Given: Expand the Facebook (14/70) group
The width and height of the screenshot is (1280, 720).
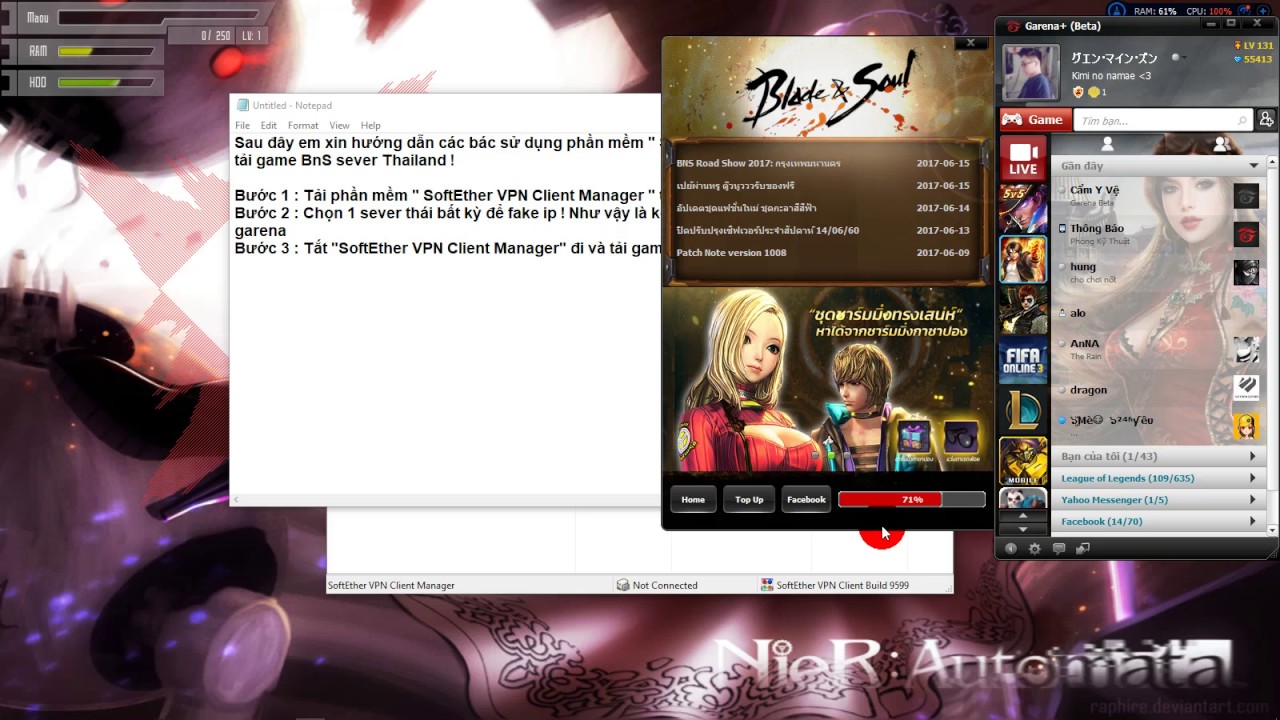Looking at the screenshot, I should tap(1157, 521).
